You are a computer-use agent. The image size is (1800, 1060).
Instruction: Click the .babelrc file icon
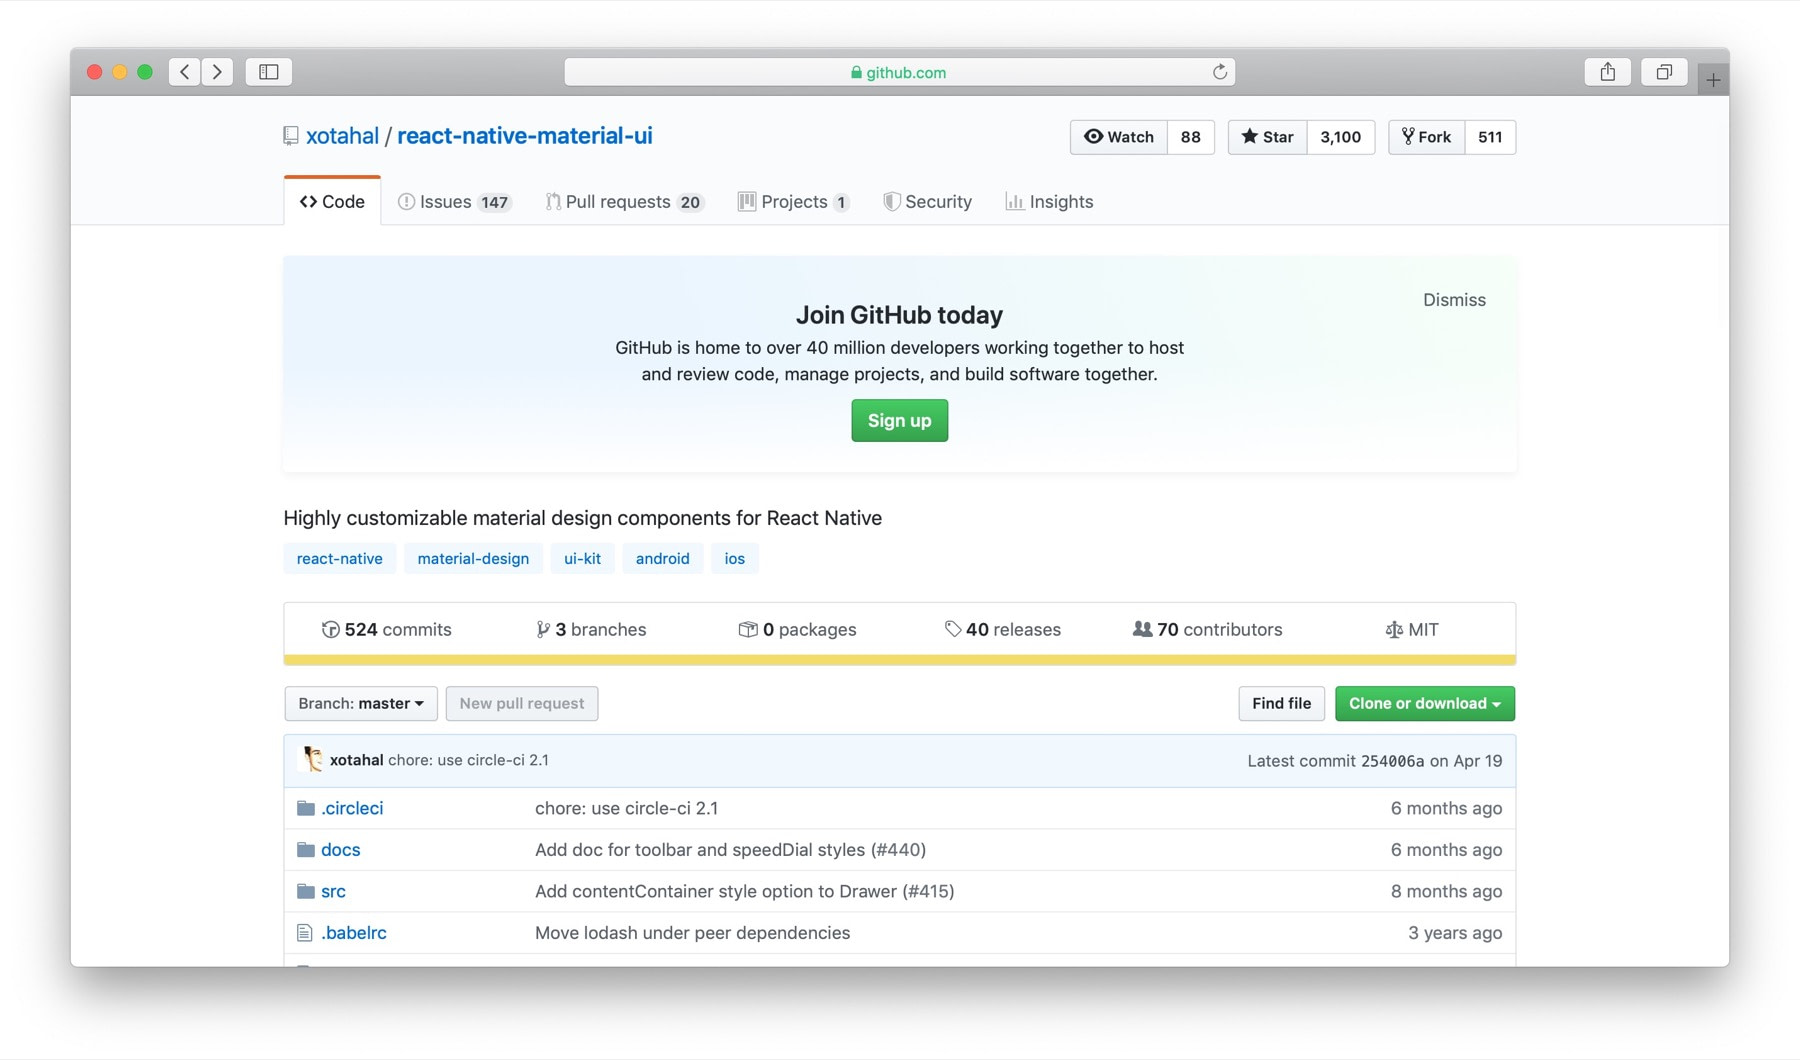pyautogui.click(x=305, y=933)
